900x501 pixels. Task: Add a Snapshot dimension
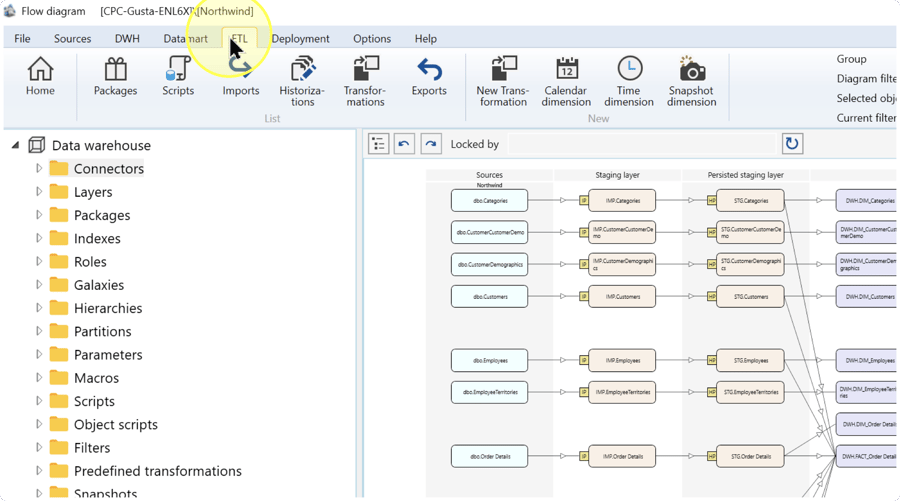[x=692, y=81]
